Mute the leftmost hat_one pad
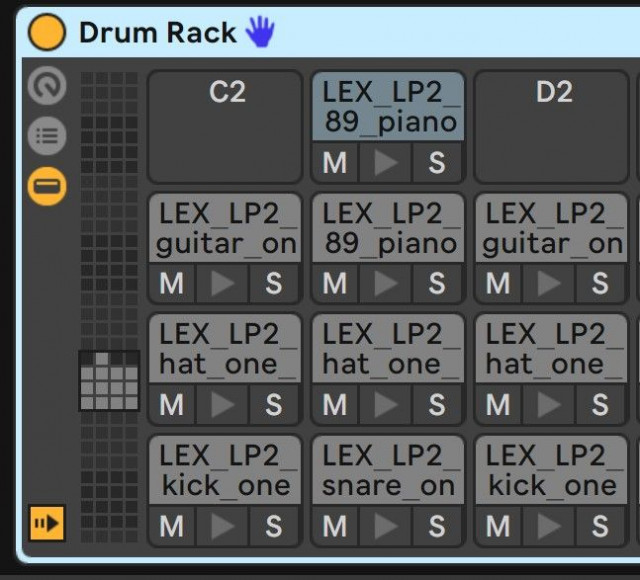The height and width of the screenshot is (580, 640). (172, 405)
